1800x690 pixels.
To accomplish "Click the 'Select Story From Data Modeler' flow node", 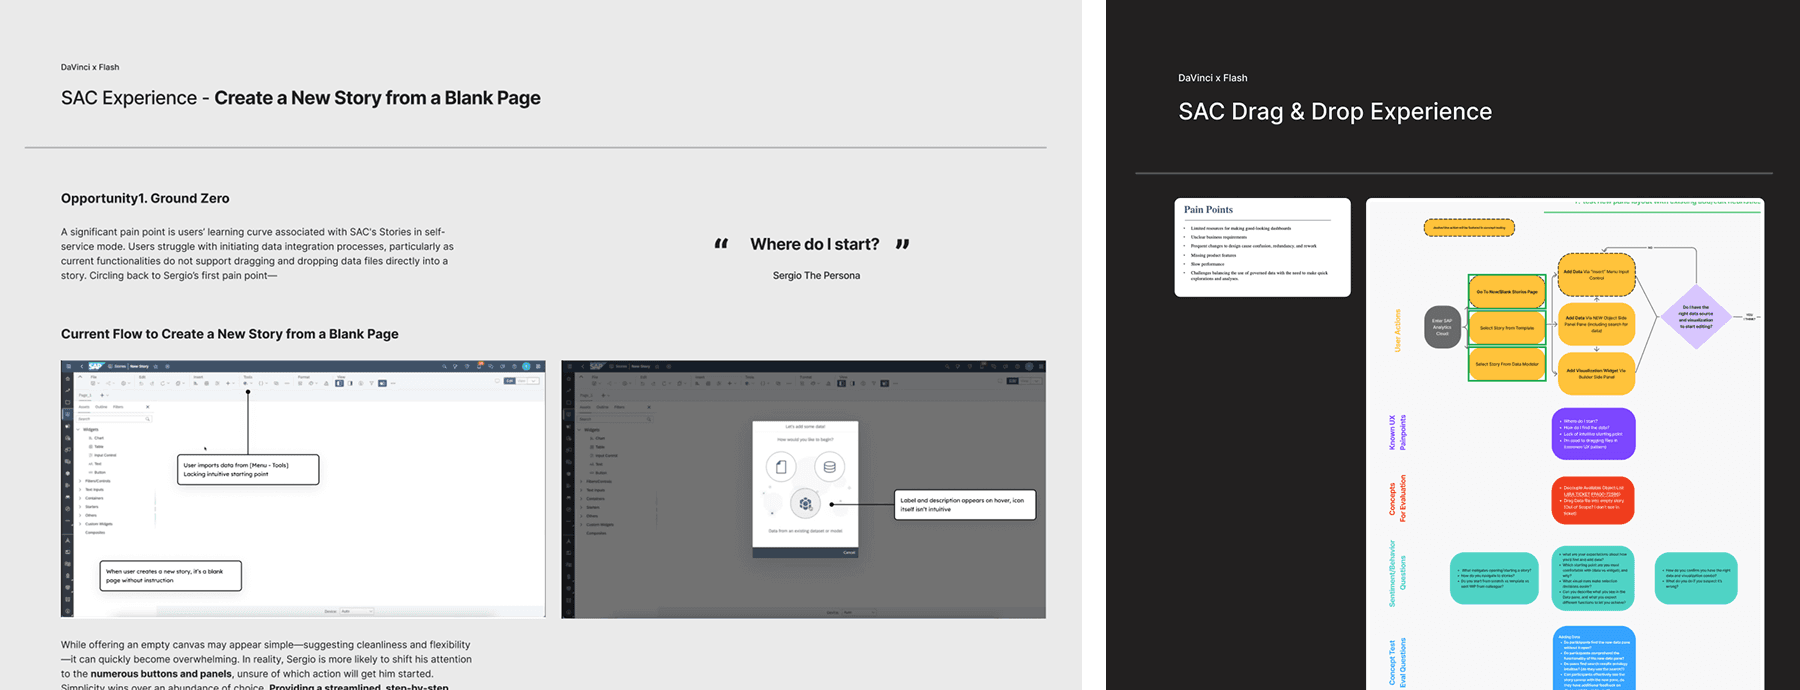I will click(1507, 364).
